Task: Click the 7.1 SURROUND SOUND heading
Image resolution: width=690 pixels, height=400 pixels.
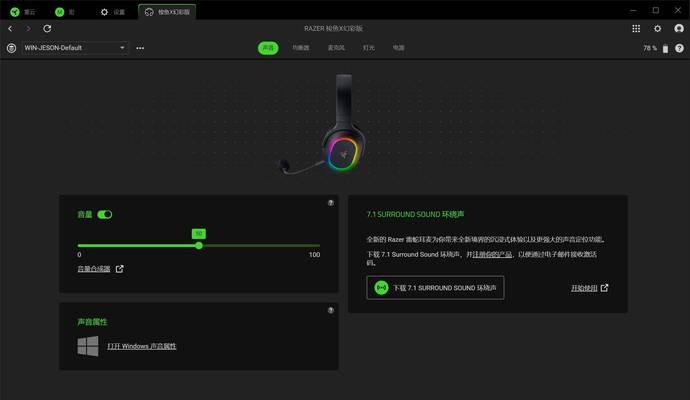Action: pyautogui.click(x=415, y=214)
